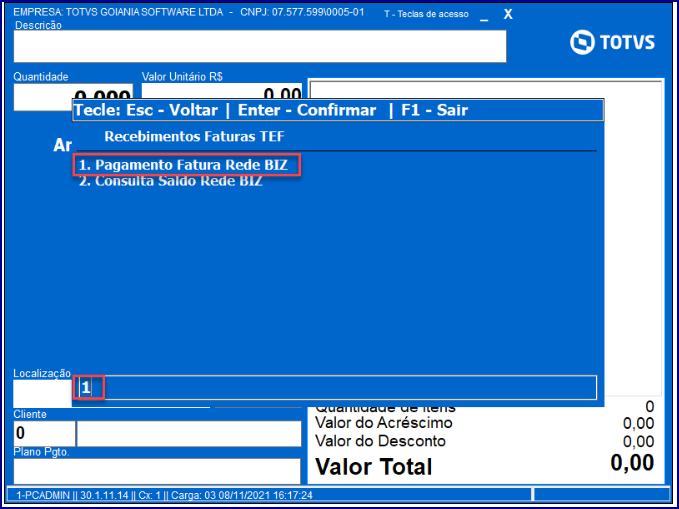
Task: Click the Recebimentos Faturas TEF title
Action: coord(194,136)
